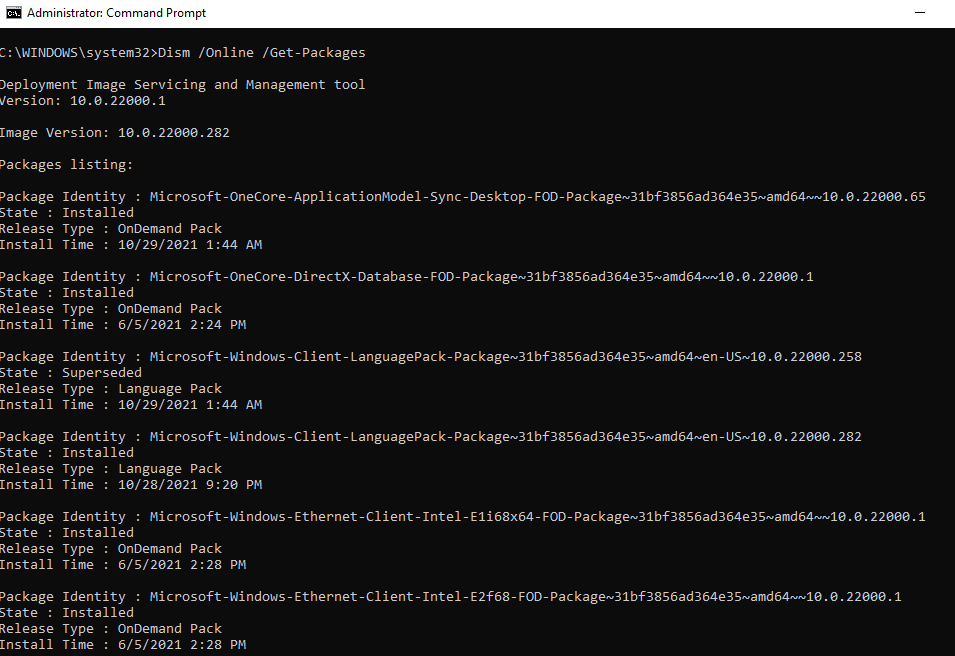Click the DirectX-Database FOD package identity line
Viewport: 955px width, 656px height.
pyautogui.click(x=406, y=276)
